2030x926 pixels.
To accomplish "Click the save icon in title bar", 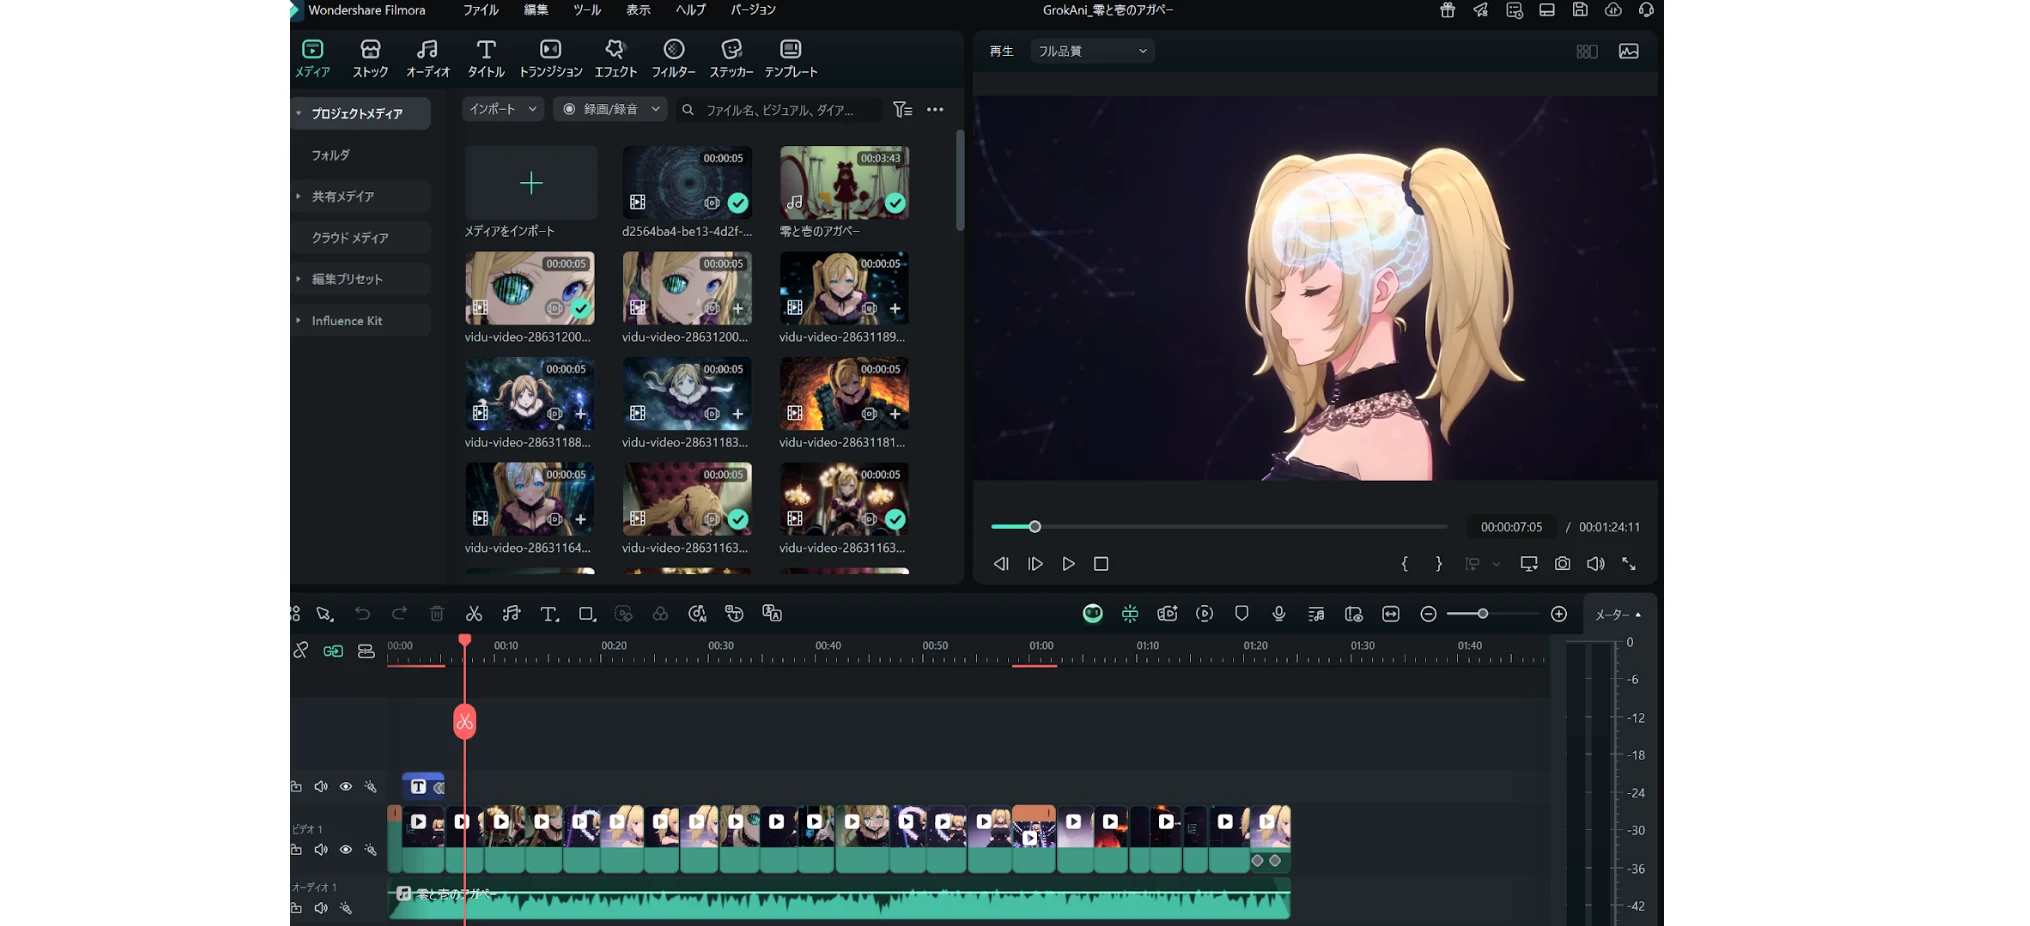I will click(1580, 10).
